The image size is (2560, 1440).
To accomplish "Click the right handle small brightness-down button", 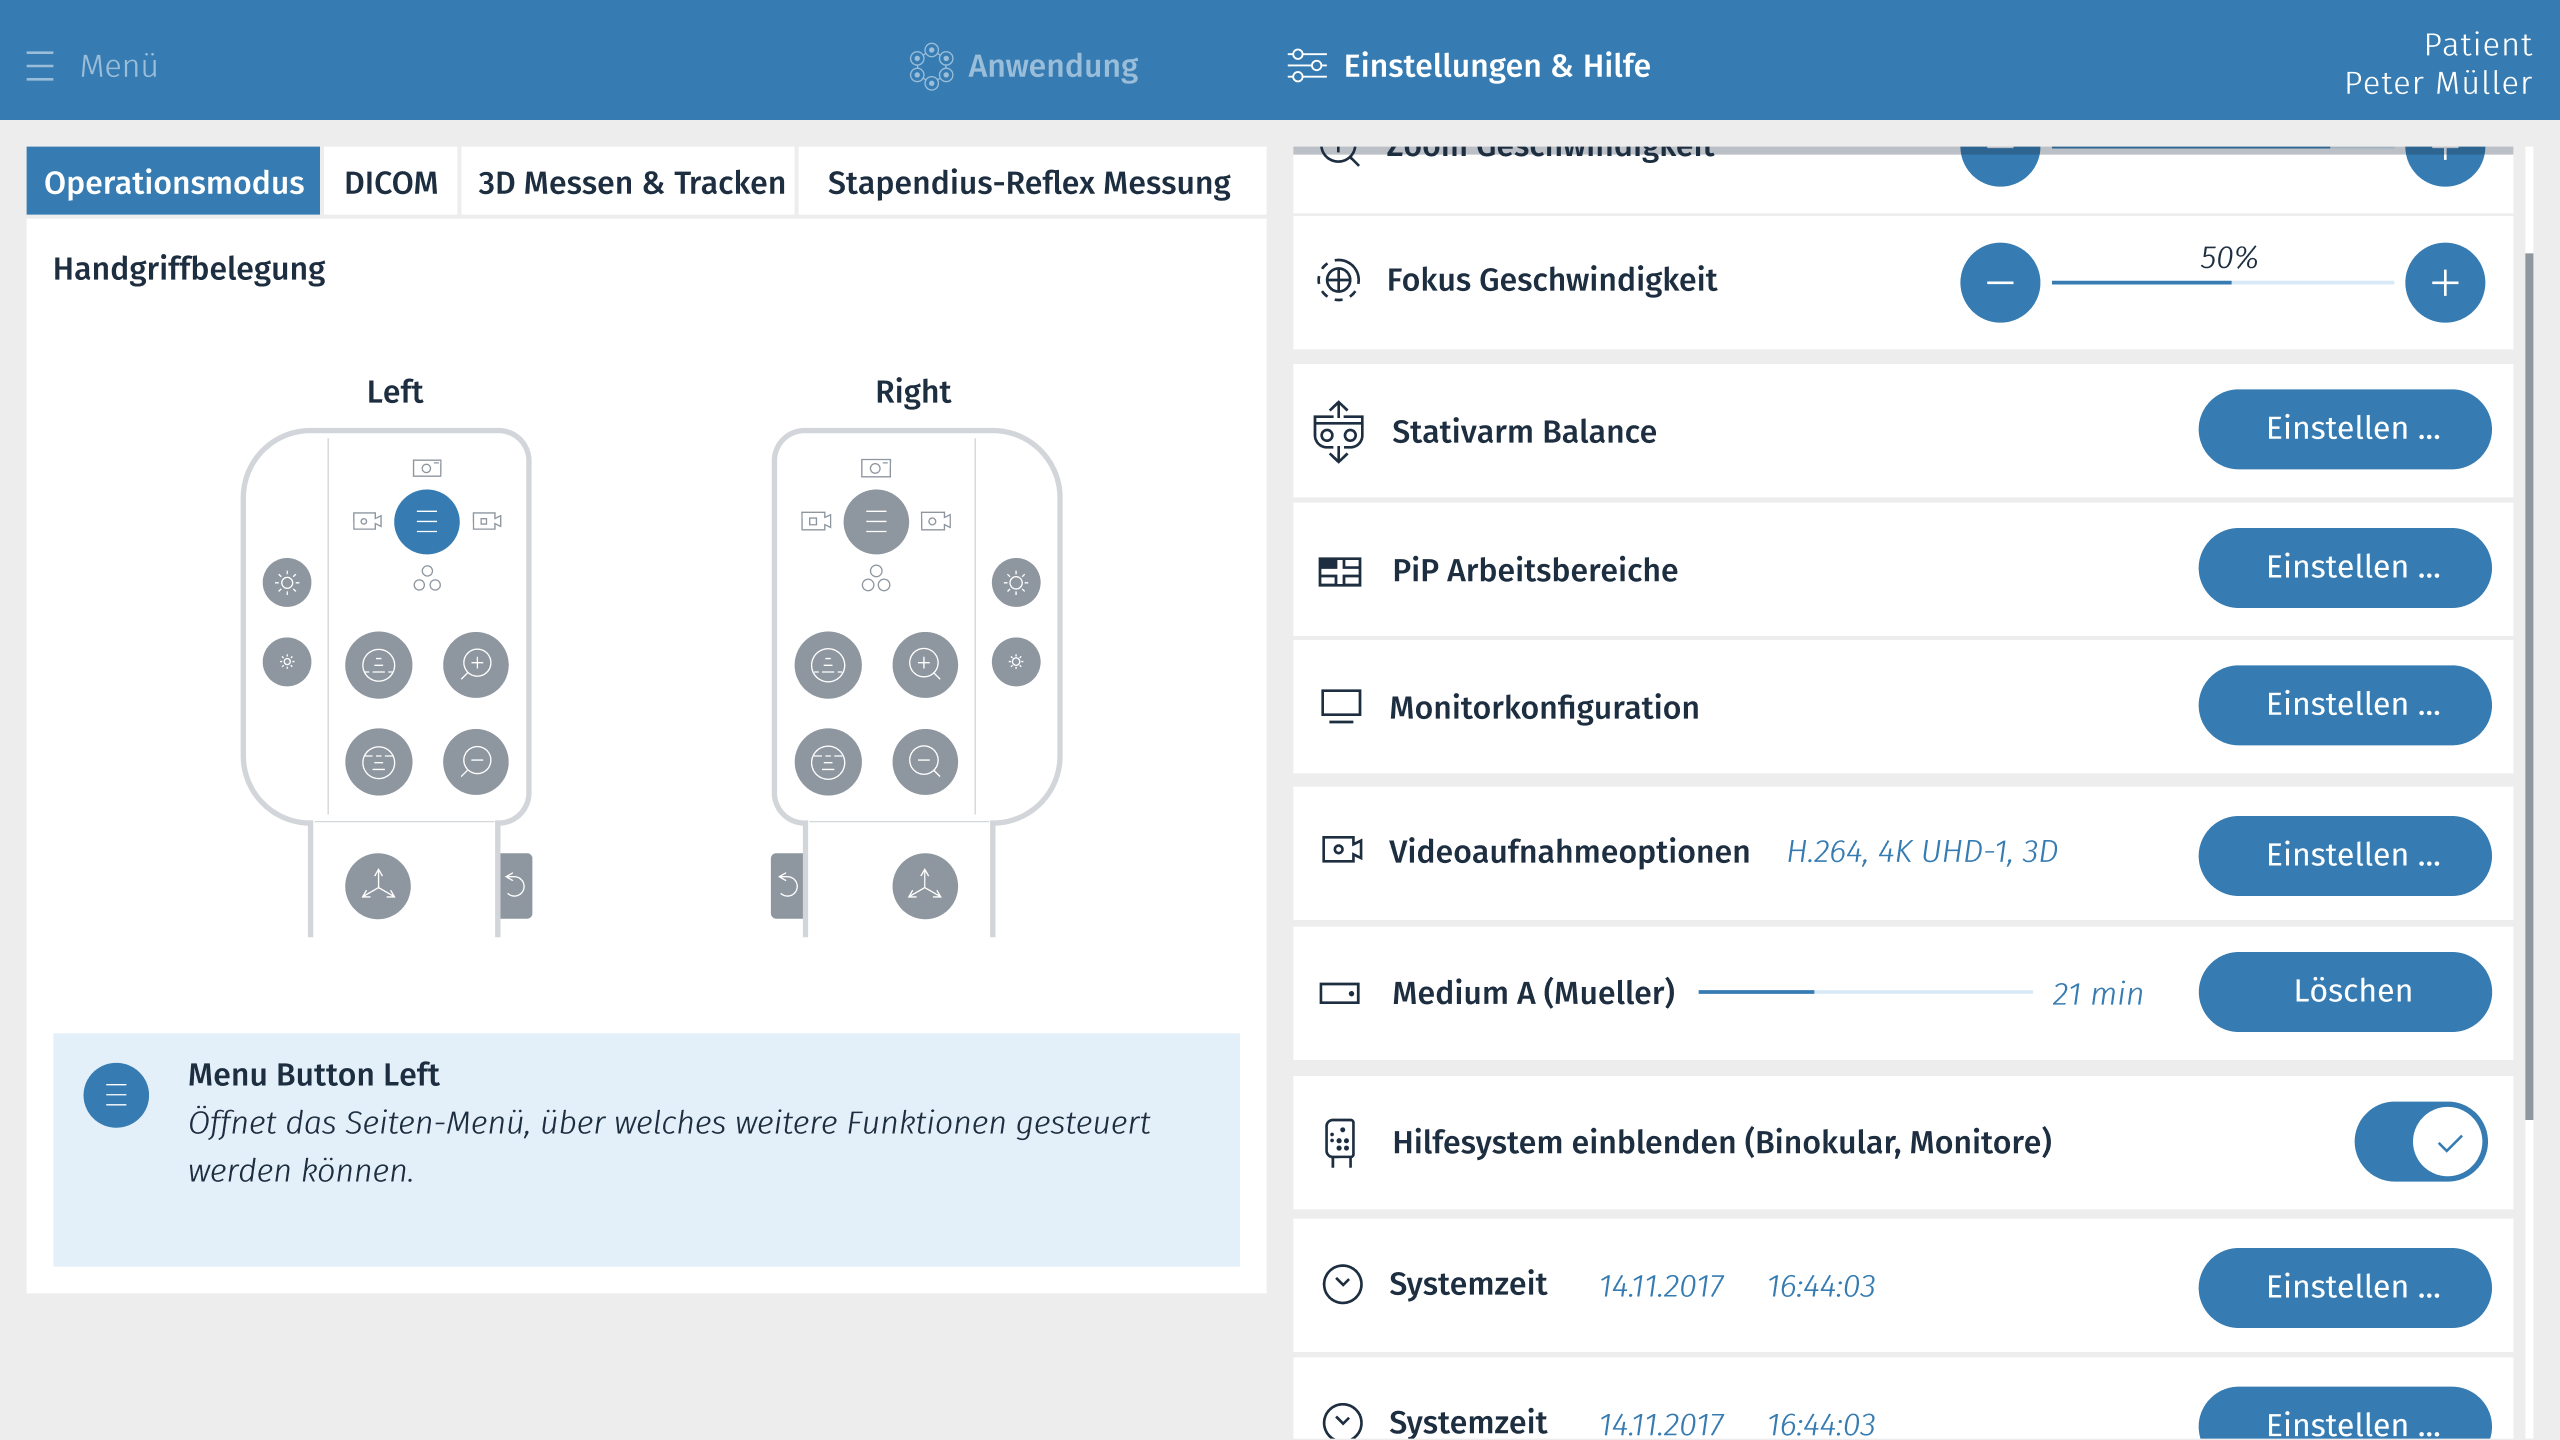I will [x=1016, y=662].
